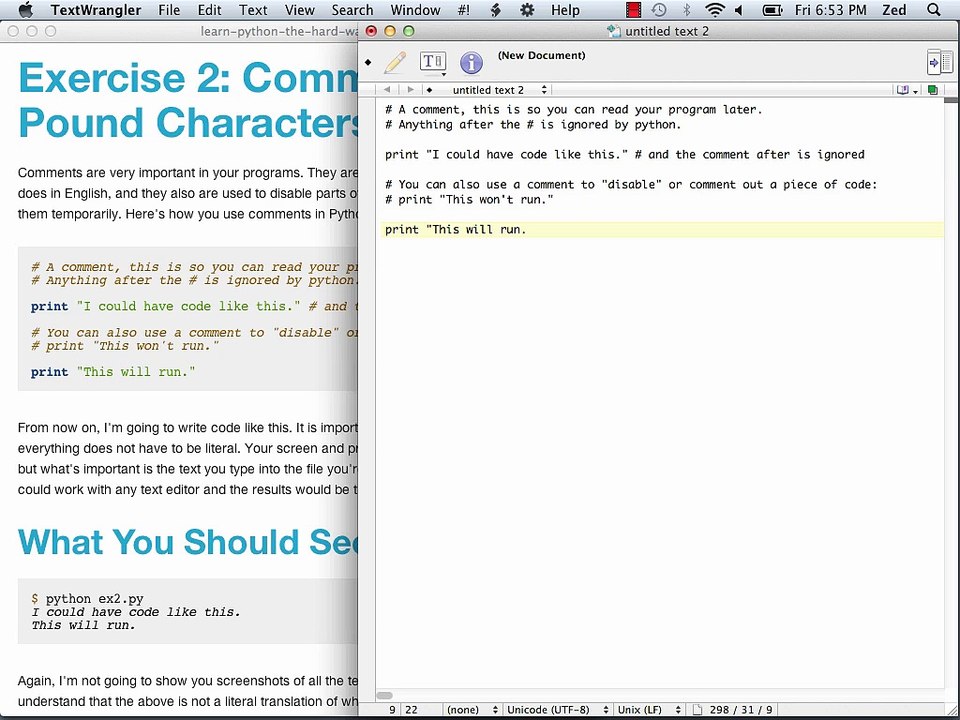
Task: Open the language (none) popup
Action: [471, 710]
